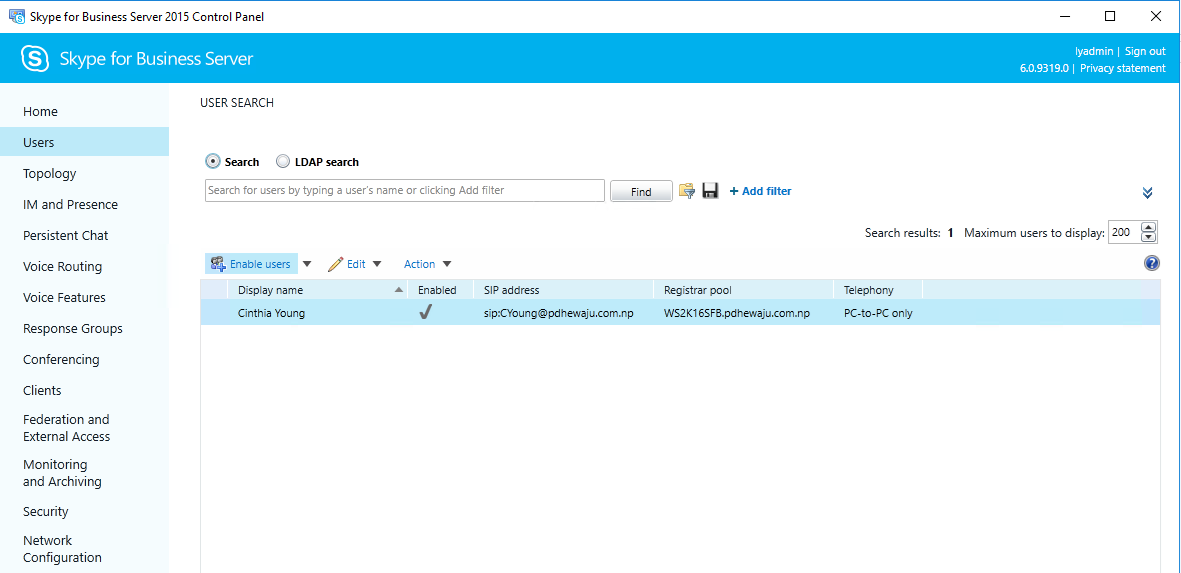
Task: Click the Find button
Action: tap(641, 191)
